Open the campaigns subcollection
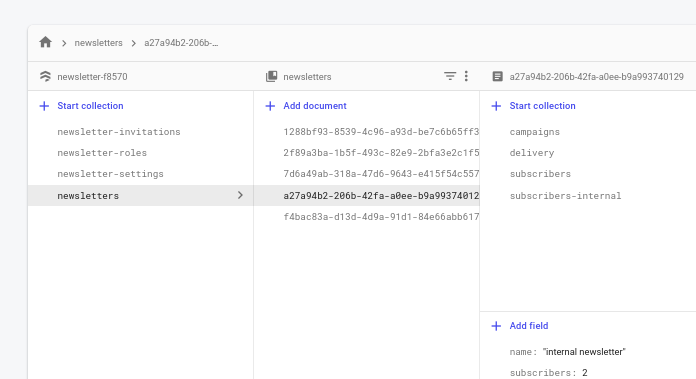This screenshot has width=696, height=379. click(534, 132)
